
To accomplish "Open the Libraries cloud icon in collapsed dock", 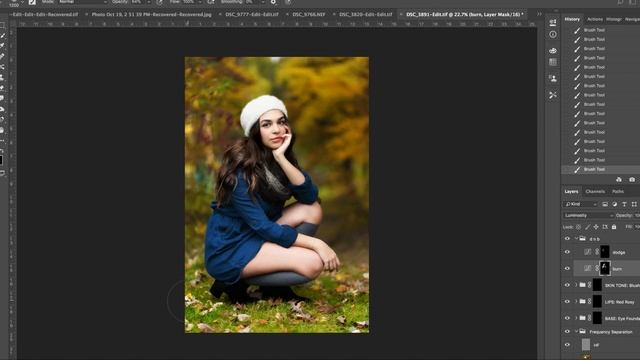I will [x=553, y=51].
